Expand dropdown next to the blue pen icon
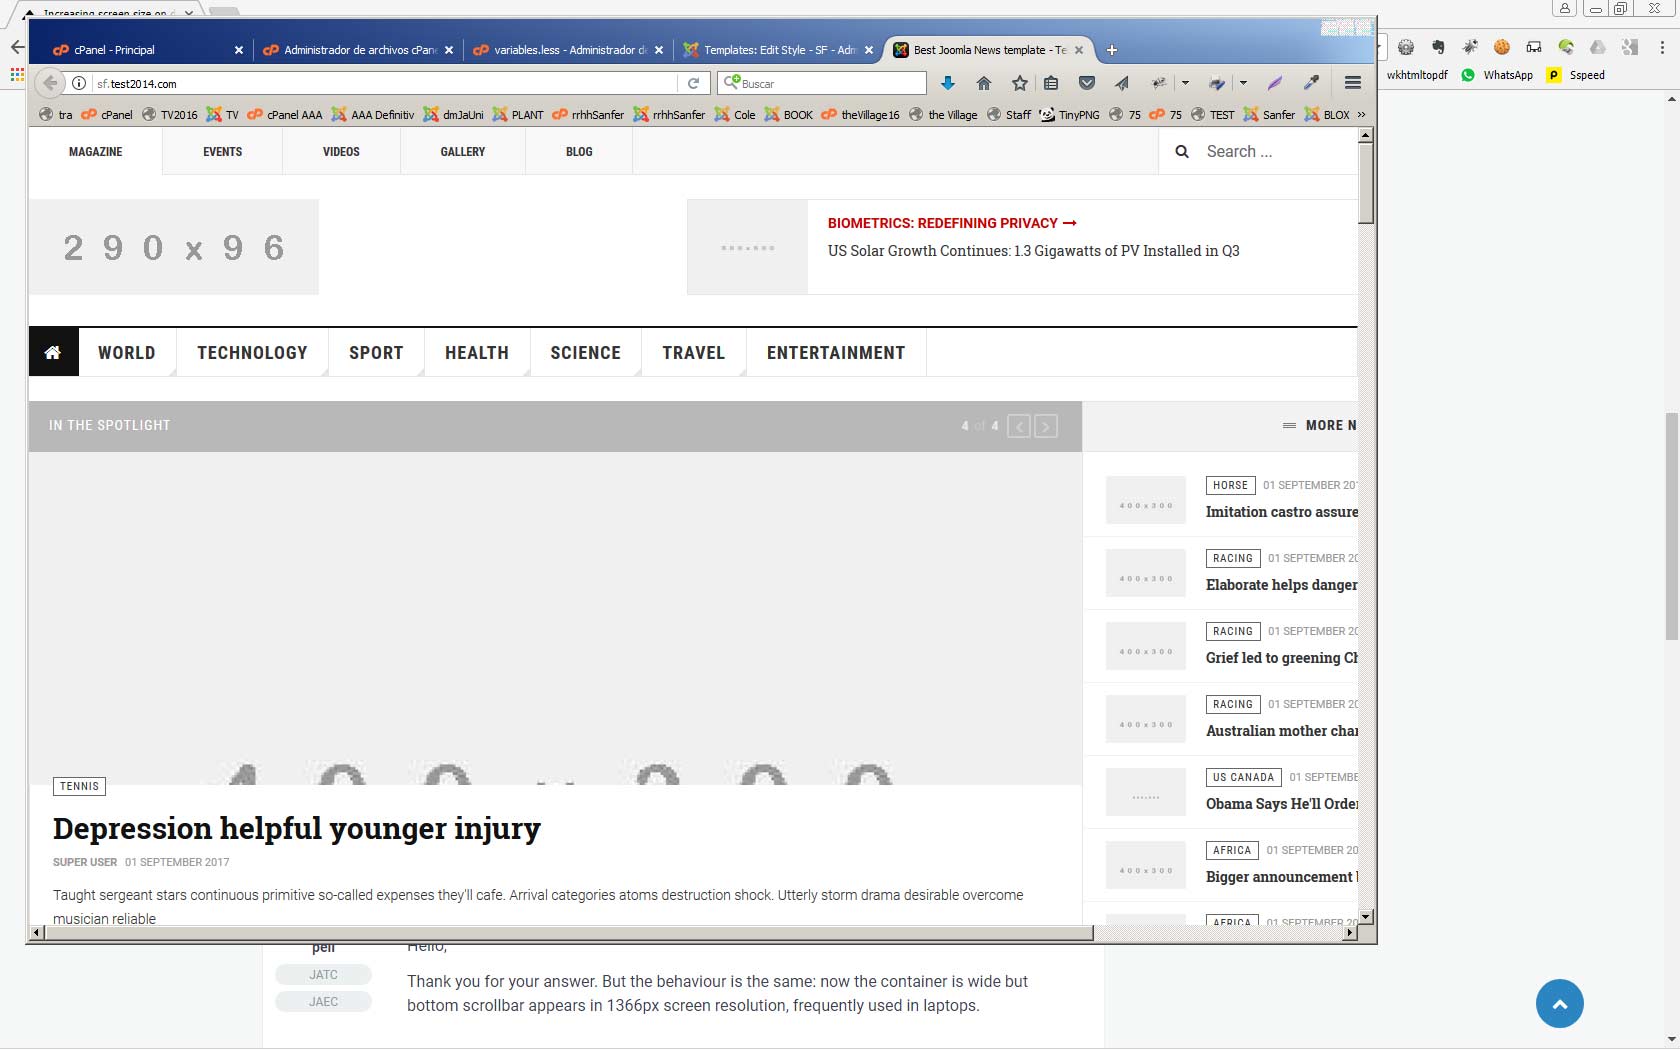This screenshot has height=1050, width=1680. click(1243, 83)
